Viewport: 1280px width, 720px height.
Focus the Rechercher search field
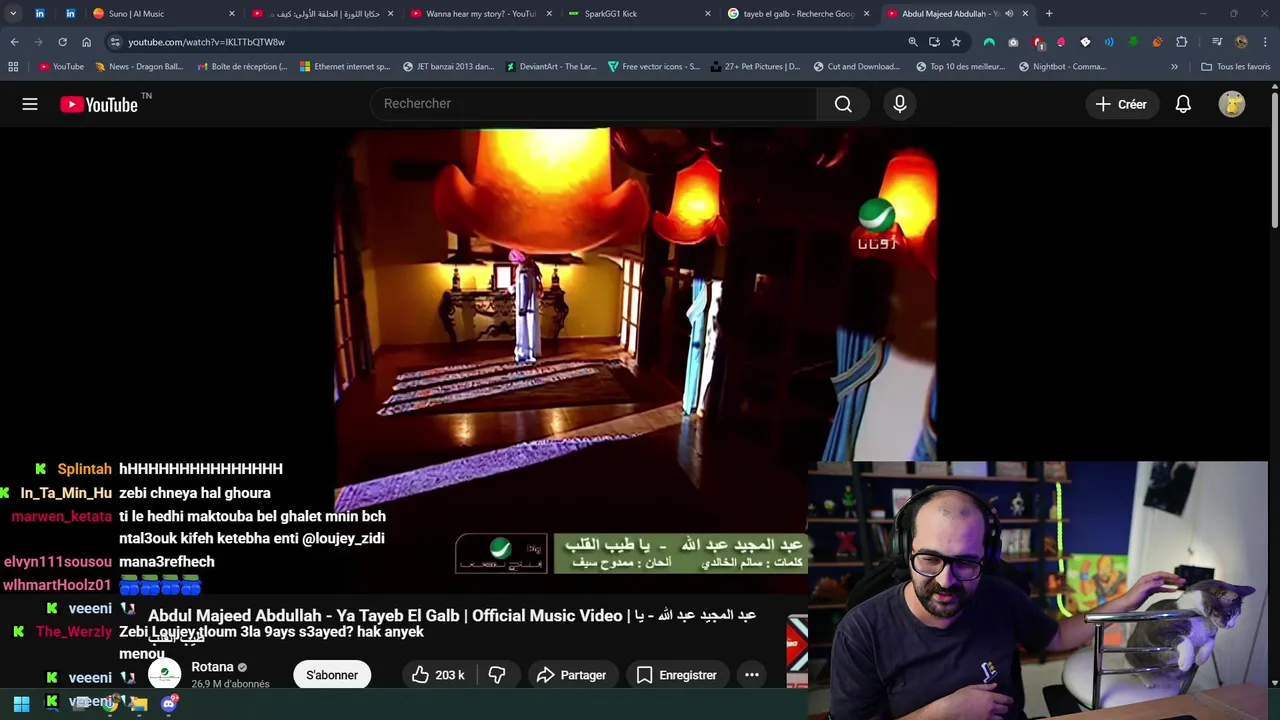(x=593, y=104)
